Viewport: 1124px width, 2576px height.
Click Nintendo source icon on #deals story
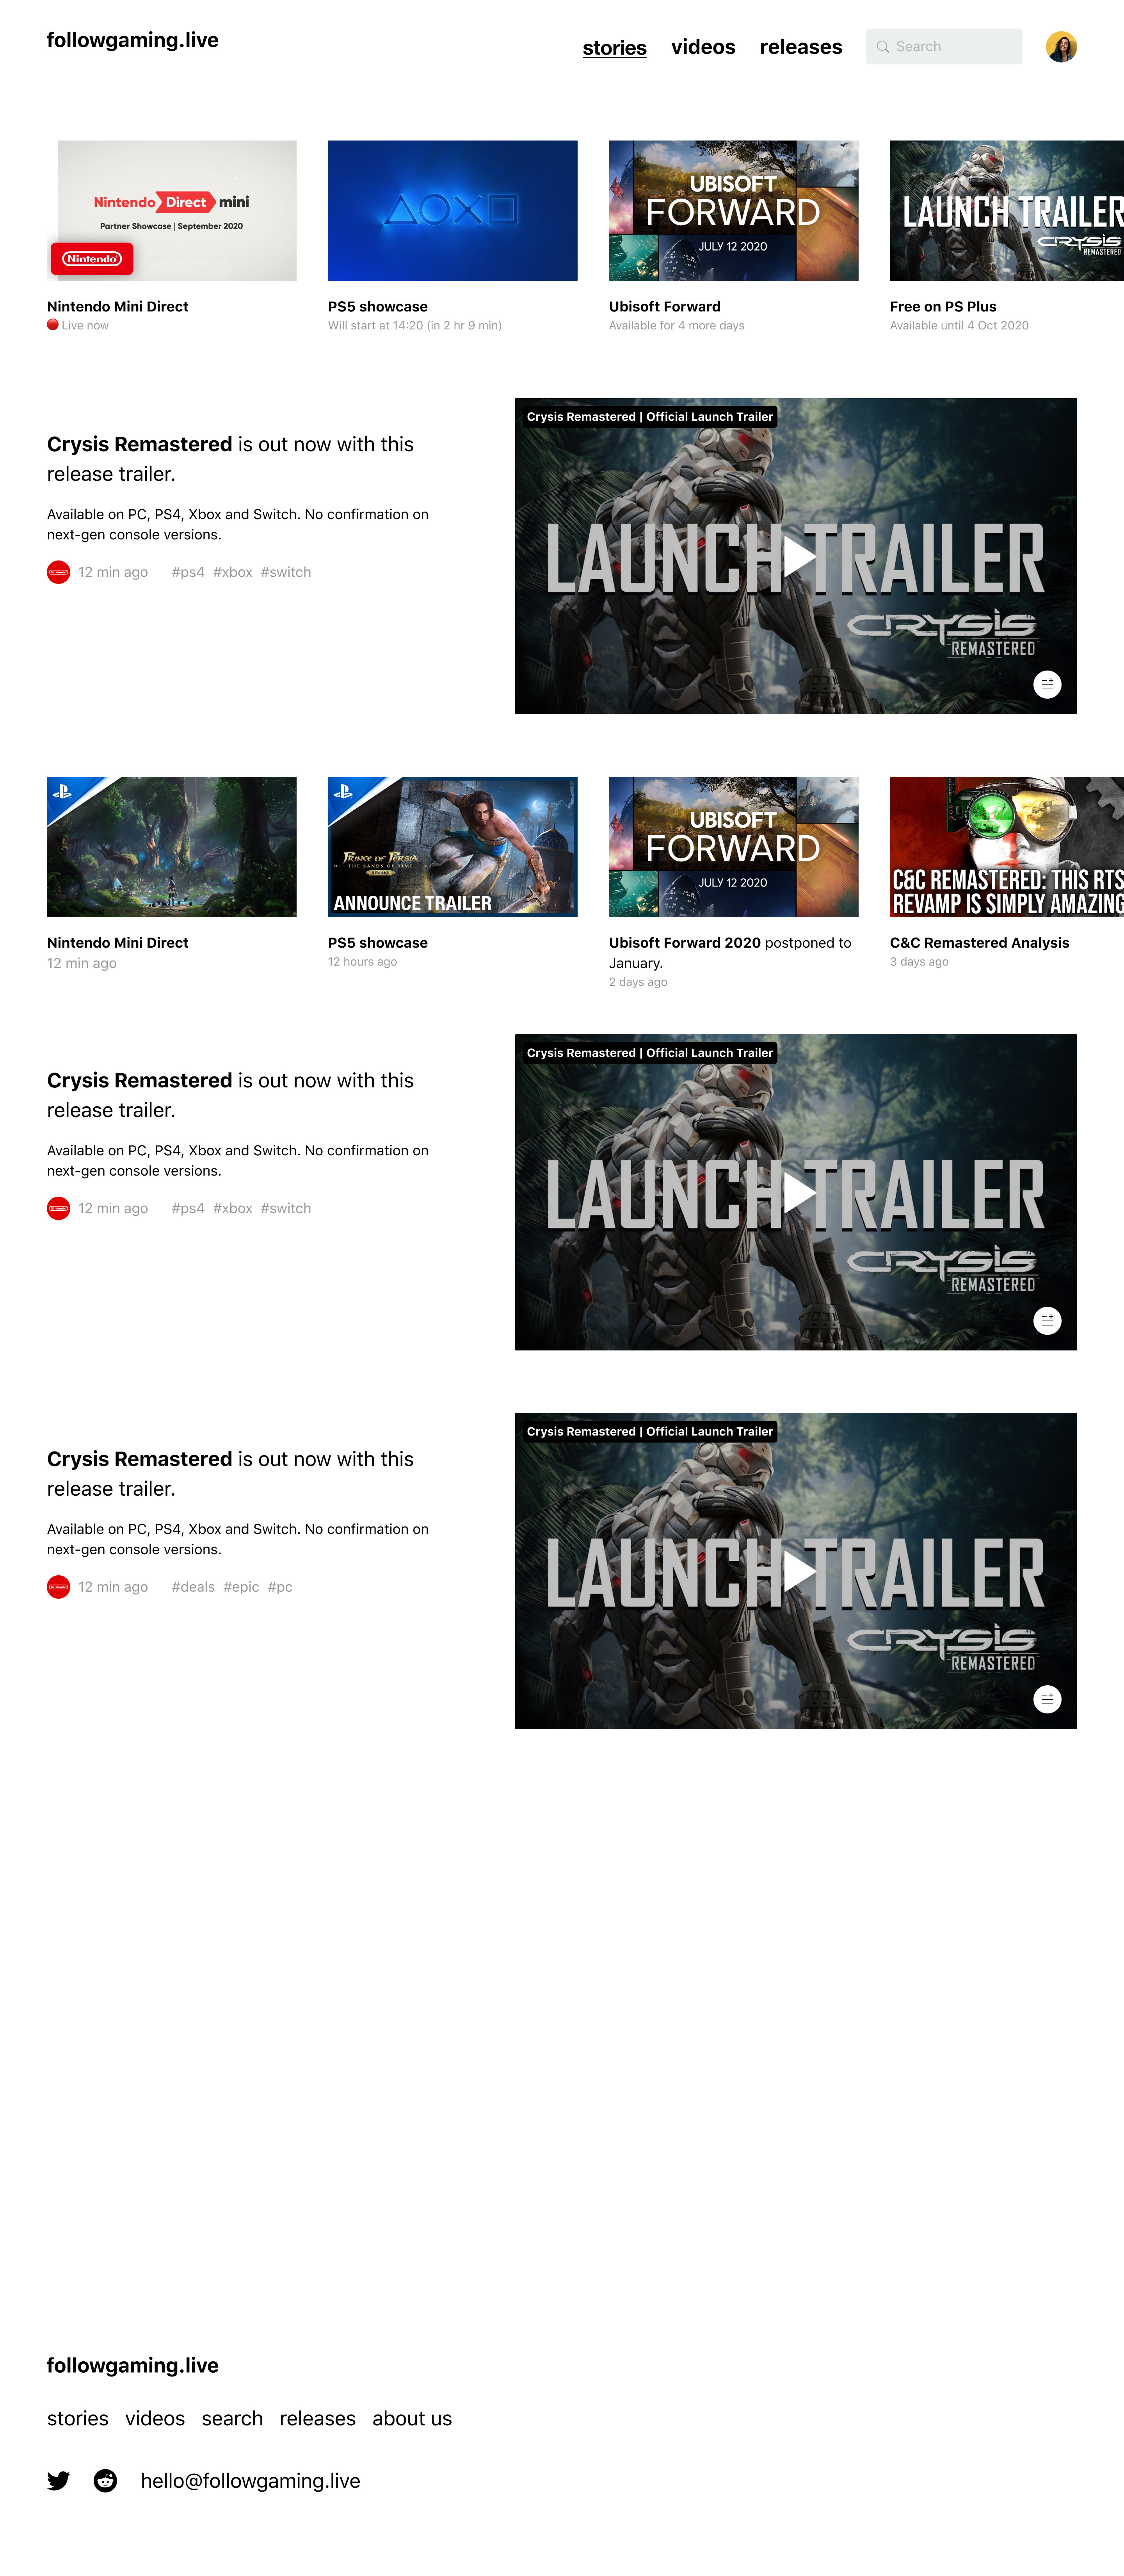point(58,1587)
